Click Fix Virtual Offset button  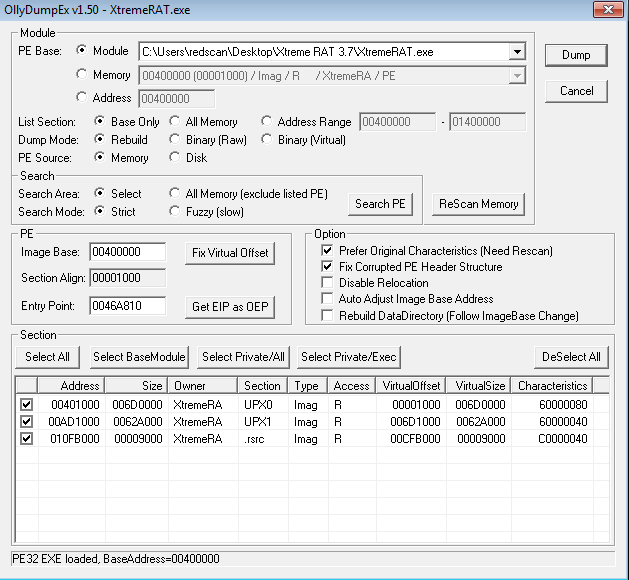230,253
